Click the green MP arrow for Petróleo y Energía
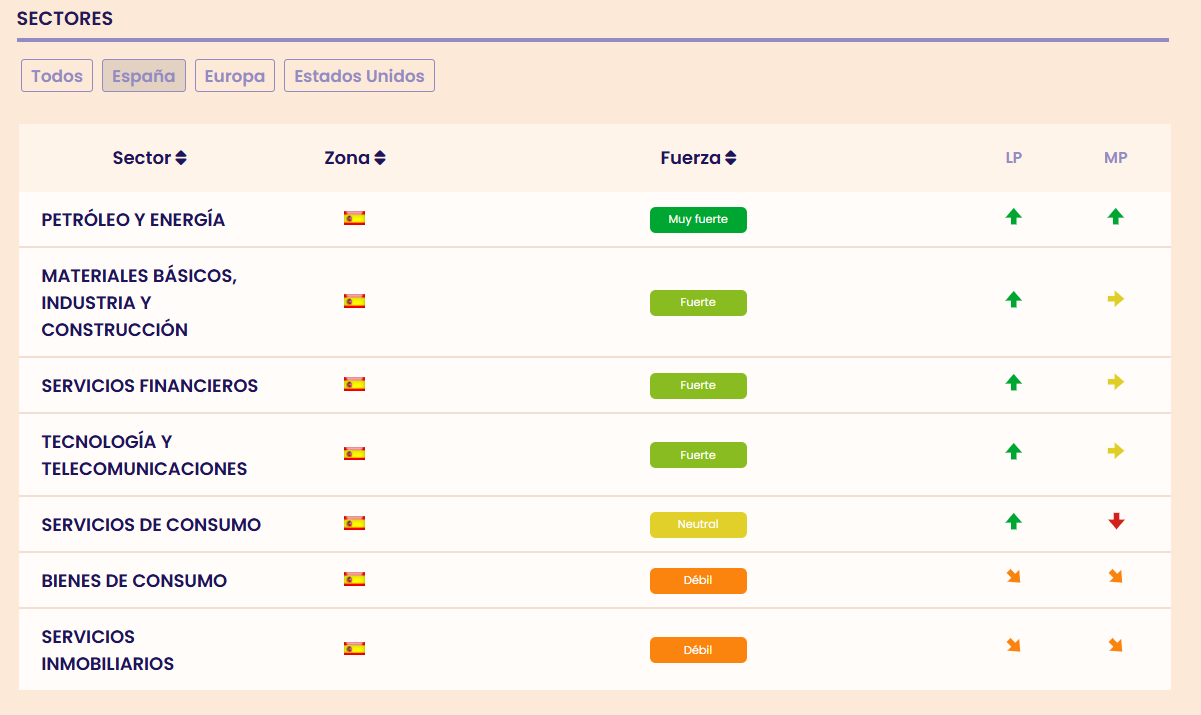The image size is (1201, 715). [1116, 216]
